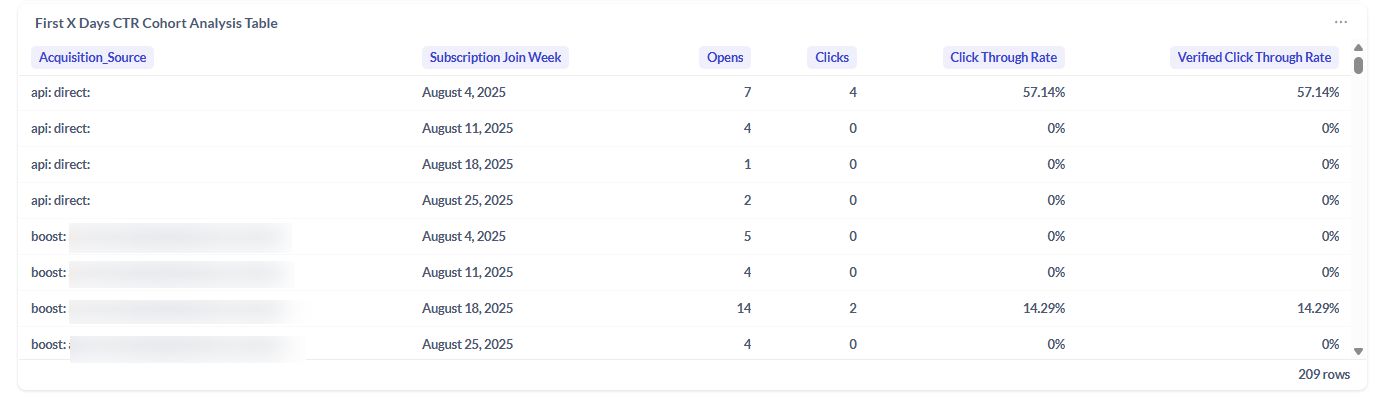Click the Opens value 14

(x=743, y=309)
